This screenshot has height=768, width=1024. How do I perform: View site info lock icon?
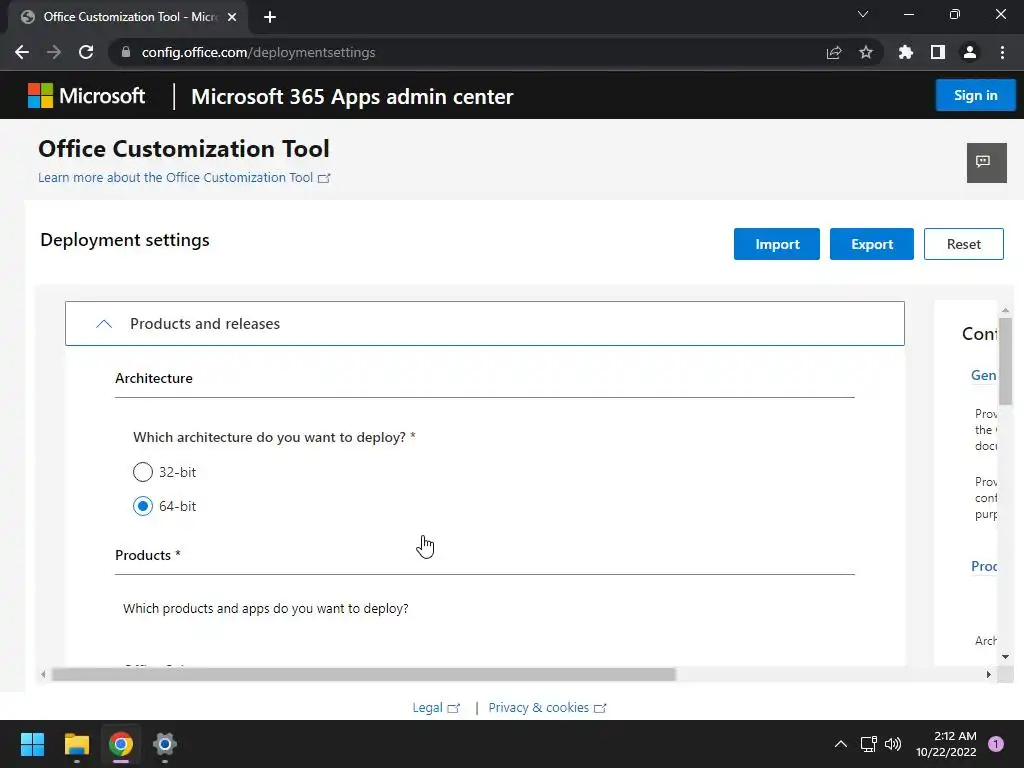tap(126, 52)
